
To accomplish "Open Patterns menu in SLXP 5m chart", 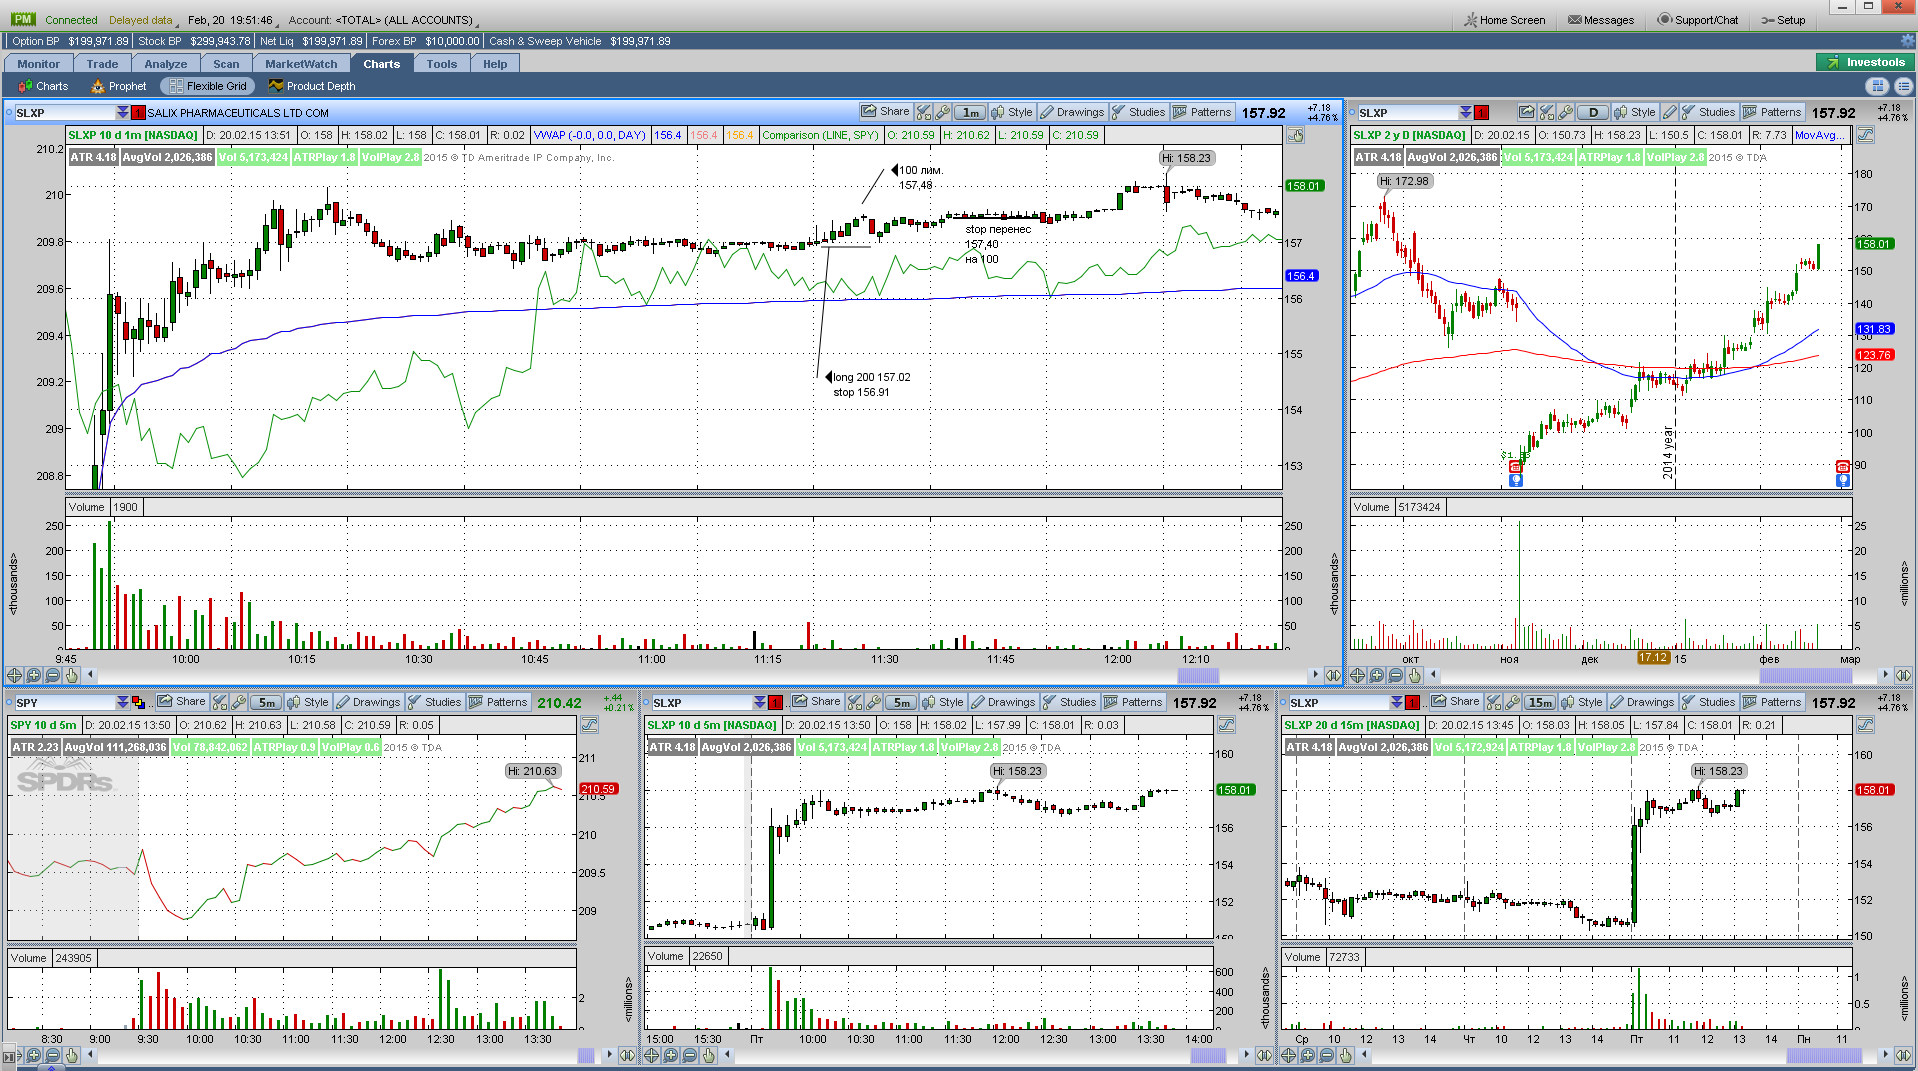I will 1133,702.
